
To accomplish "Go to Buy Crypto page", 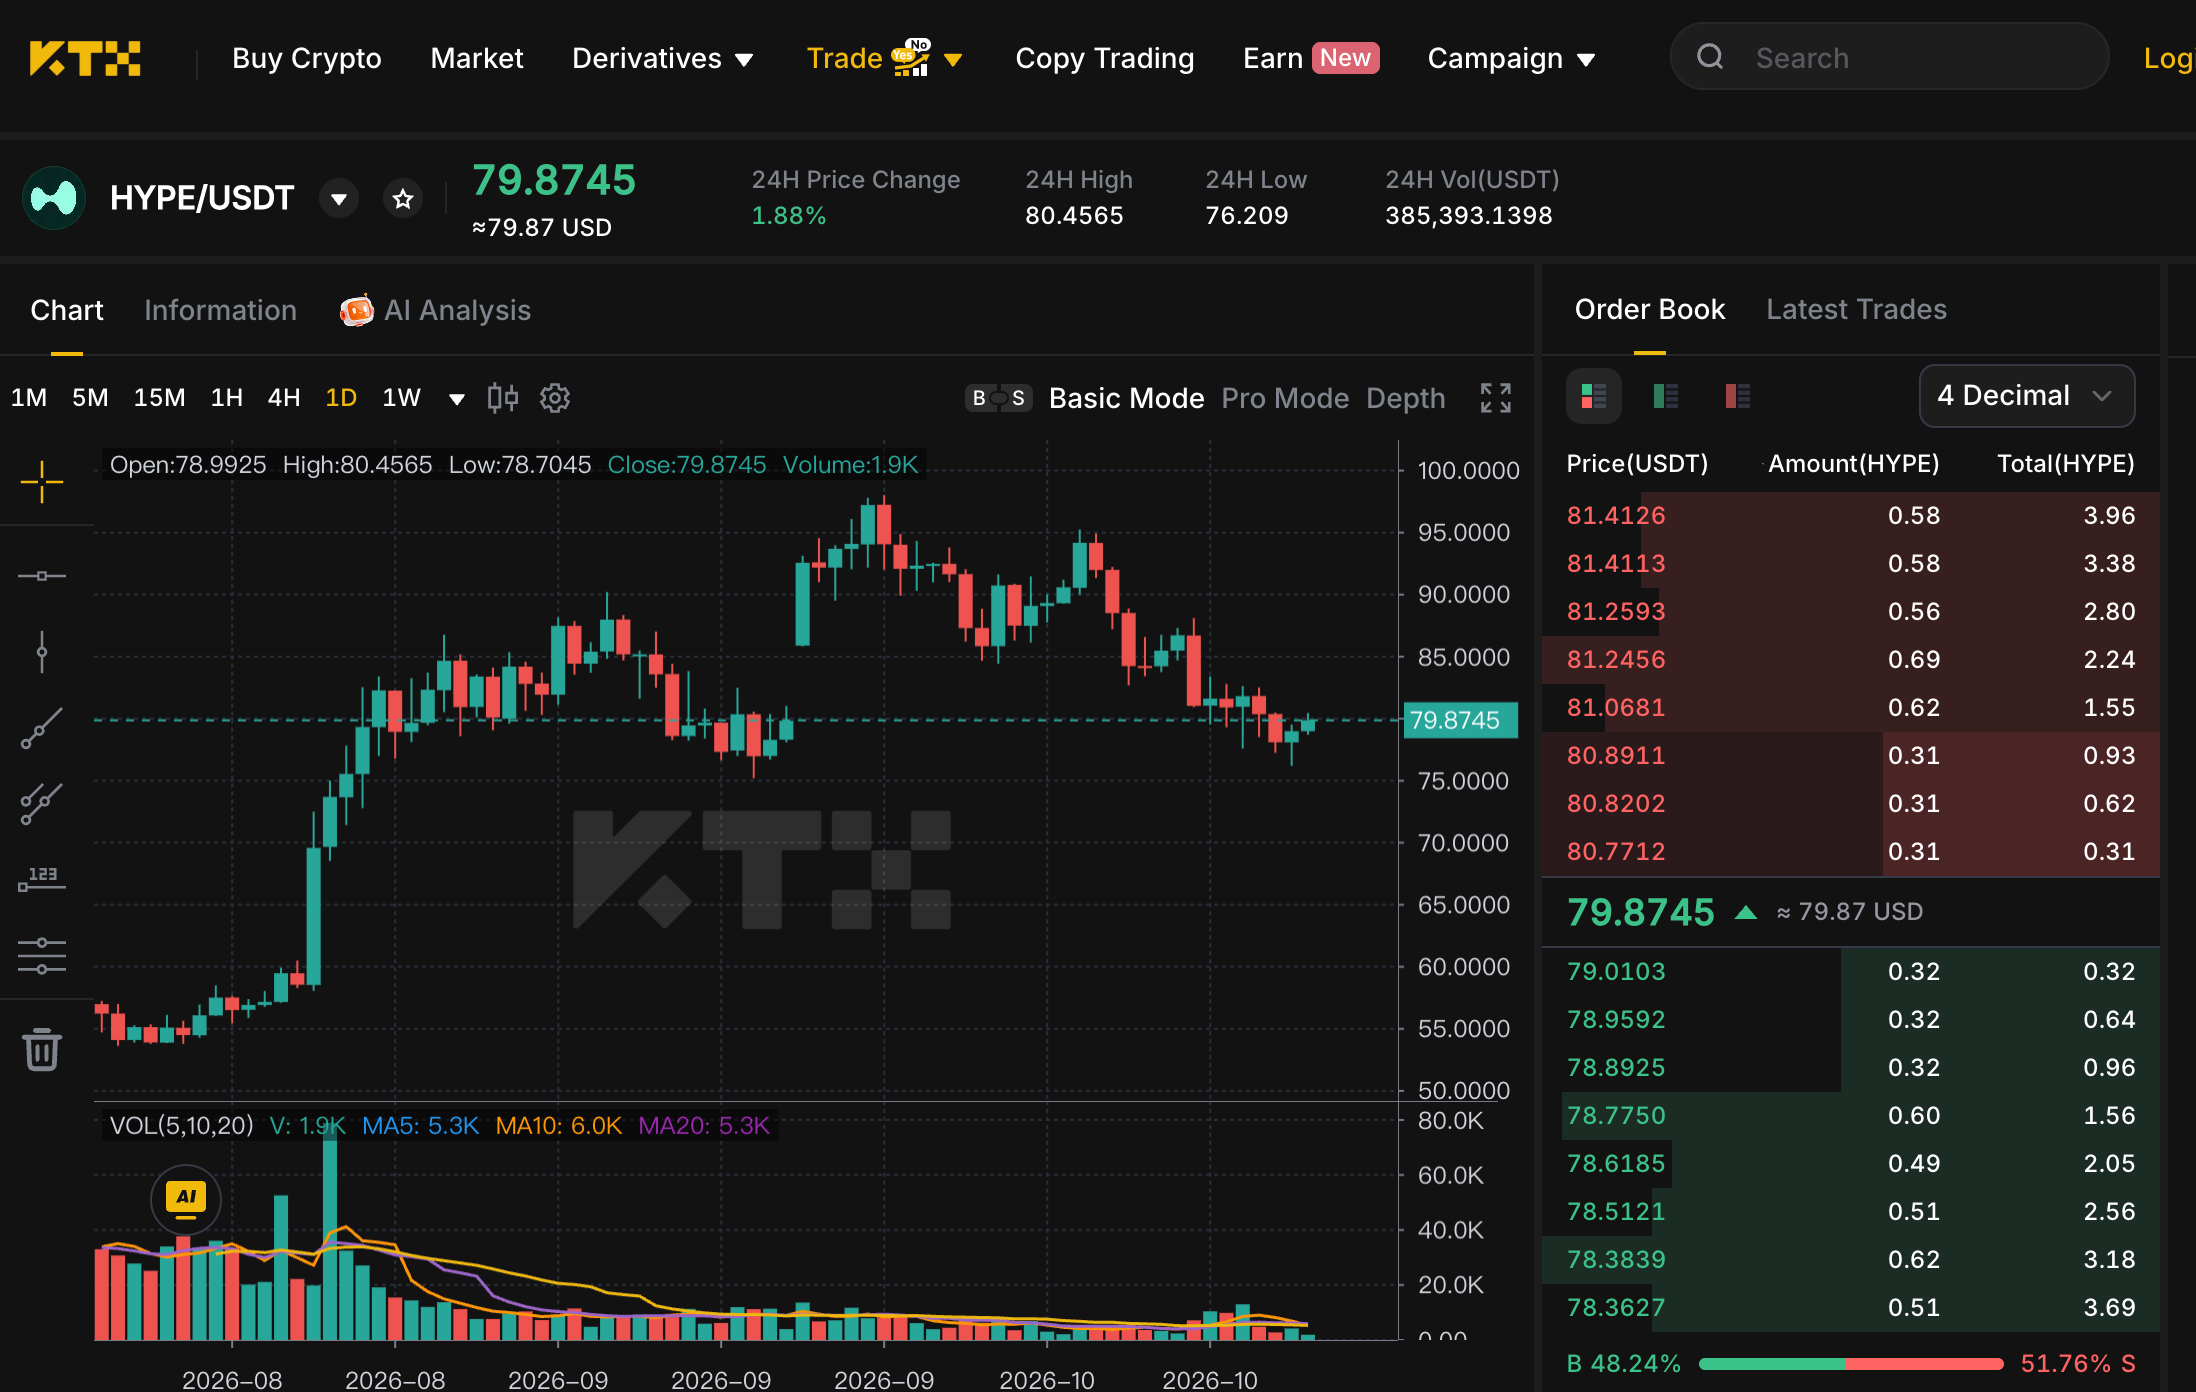I will [307, 58].
